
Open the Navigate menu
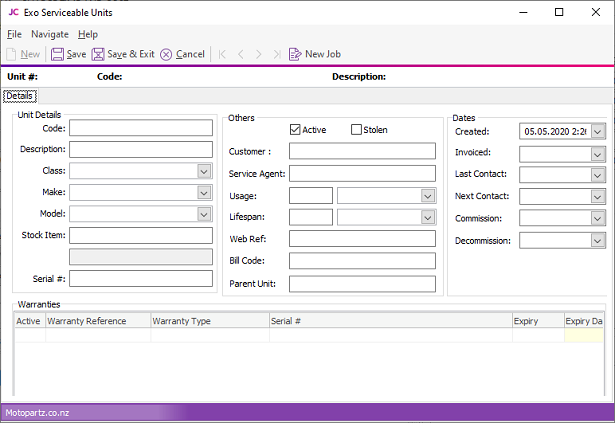tap(50, 34)
